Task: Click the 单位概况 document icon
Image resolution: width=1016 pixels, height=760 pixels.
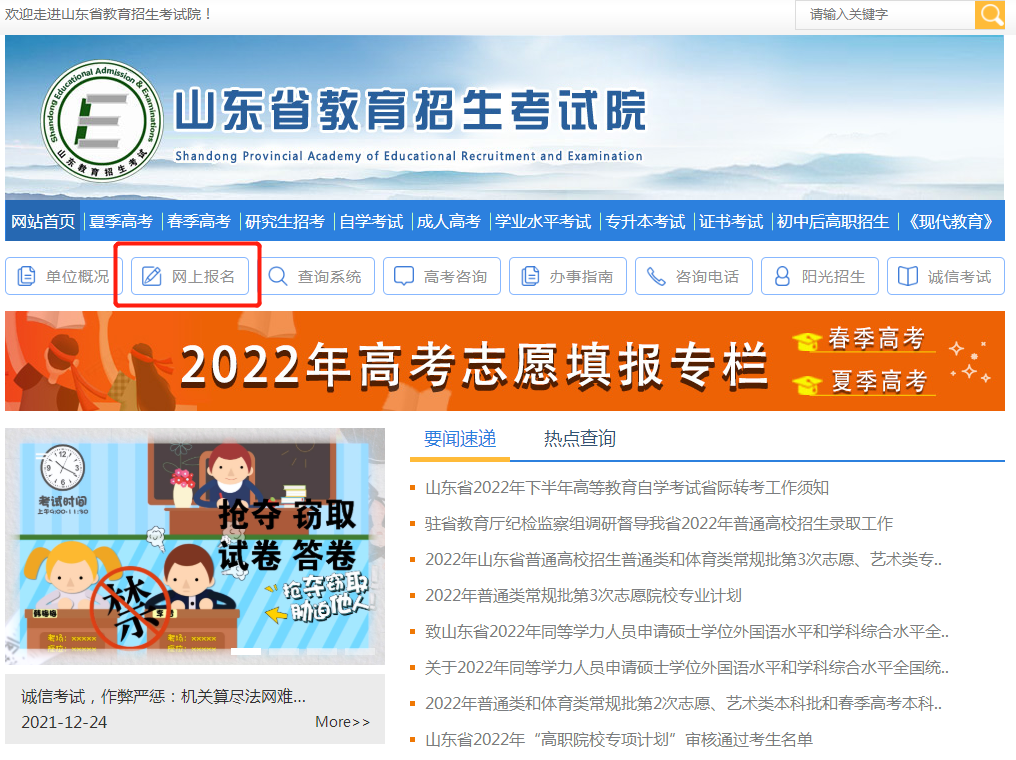Action: [x=24, y=276]
